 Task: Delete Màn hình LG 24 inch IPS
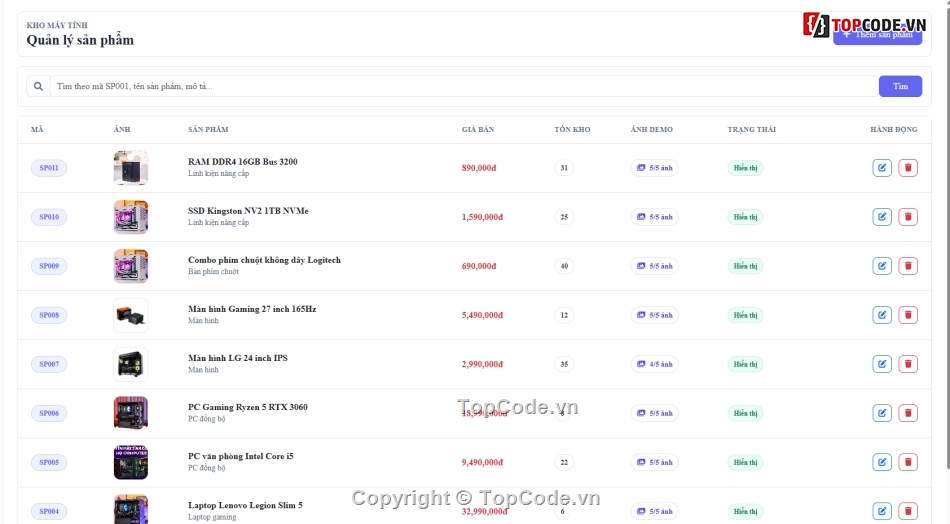click(x=908, y=364)
